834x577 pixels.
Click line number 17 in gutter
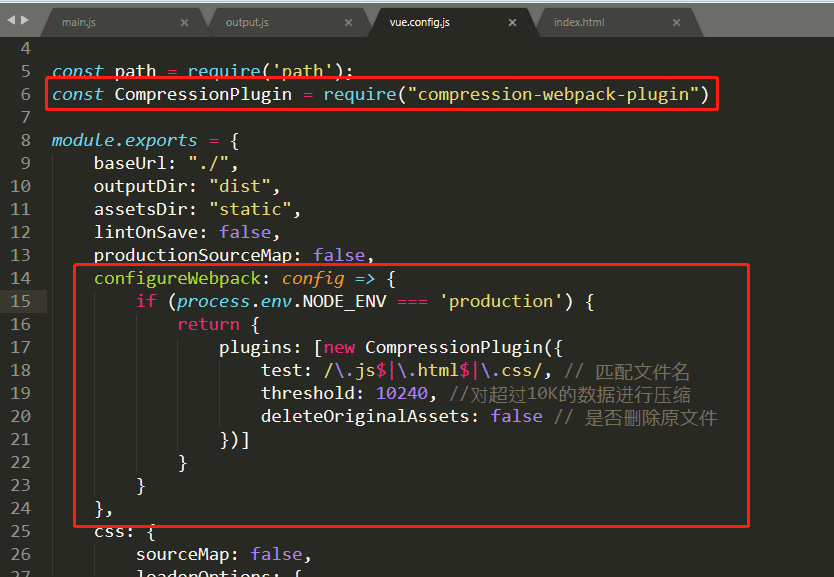coord(20,347)
